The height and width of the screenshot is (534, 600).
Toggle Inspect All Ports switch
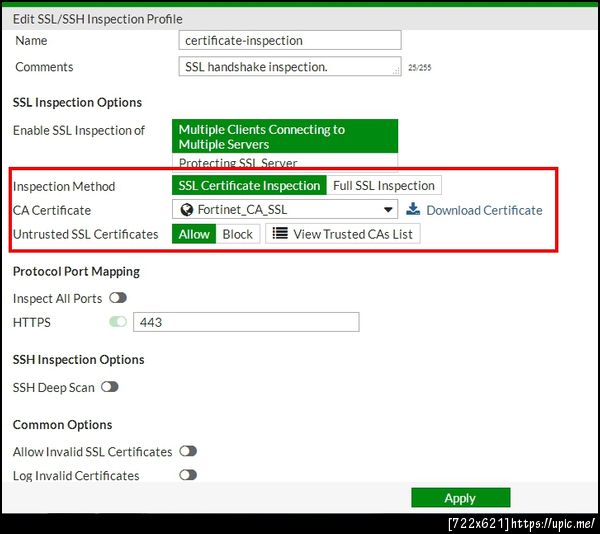pos(118,298)
